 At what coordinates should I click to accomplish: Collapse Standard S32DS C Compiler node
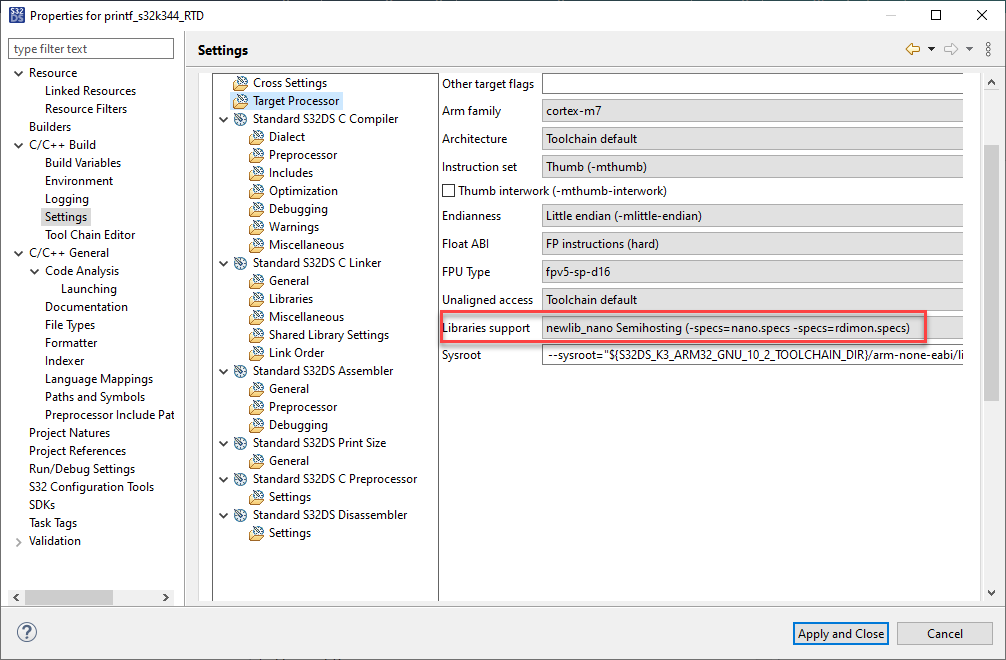coord(223,119)
